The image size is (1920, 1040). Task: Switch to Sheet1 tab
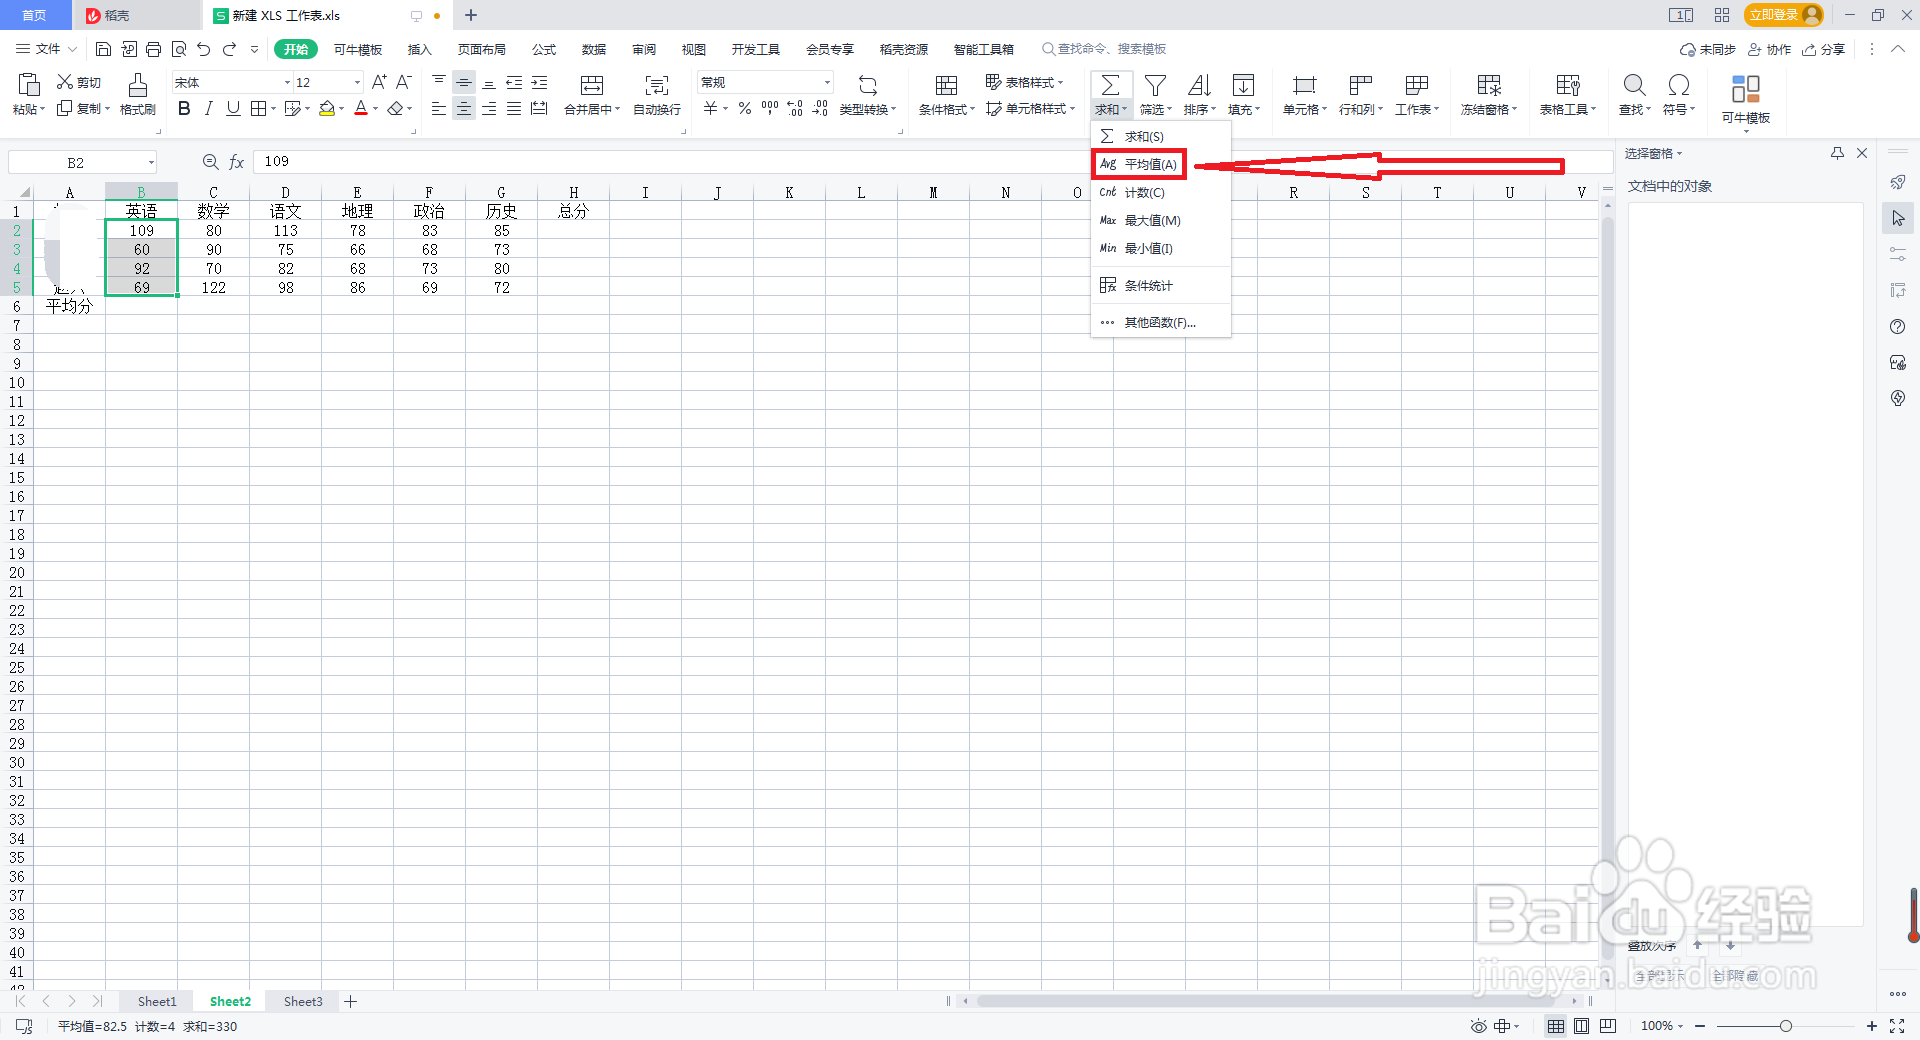157,1001
